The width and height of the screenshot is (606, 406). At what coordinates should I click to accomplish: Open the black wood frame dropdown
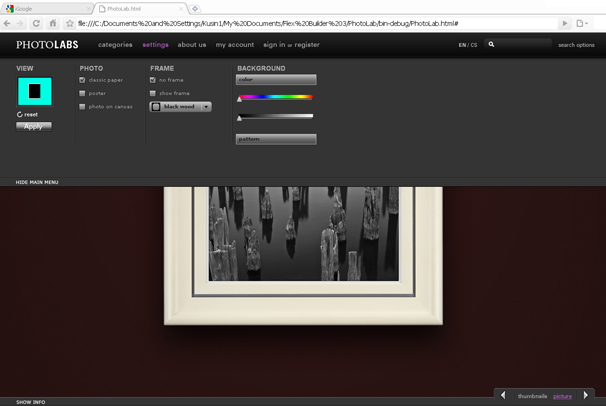click(x=180, y=106)
